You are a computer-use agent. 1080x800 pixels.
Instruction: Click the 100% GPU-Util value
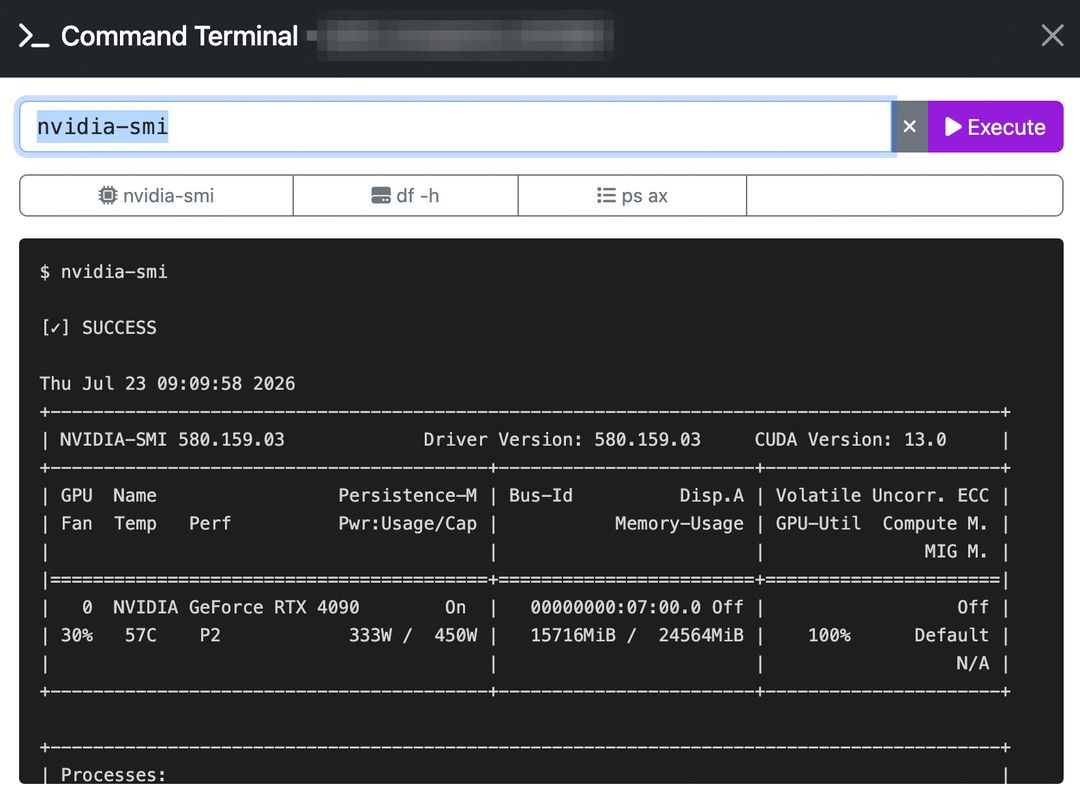(x=829, y=635)
